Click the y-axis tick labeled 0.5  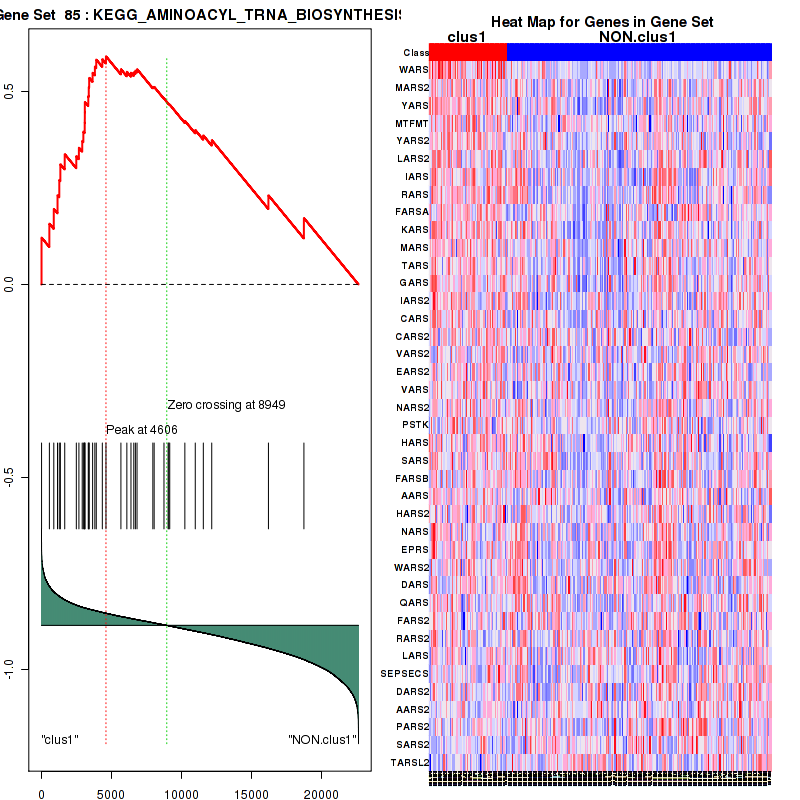point(8,91)
